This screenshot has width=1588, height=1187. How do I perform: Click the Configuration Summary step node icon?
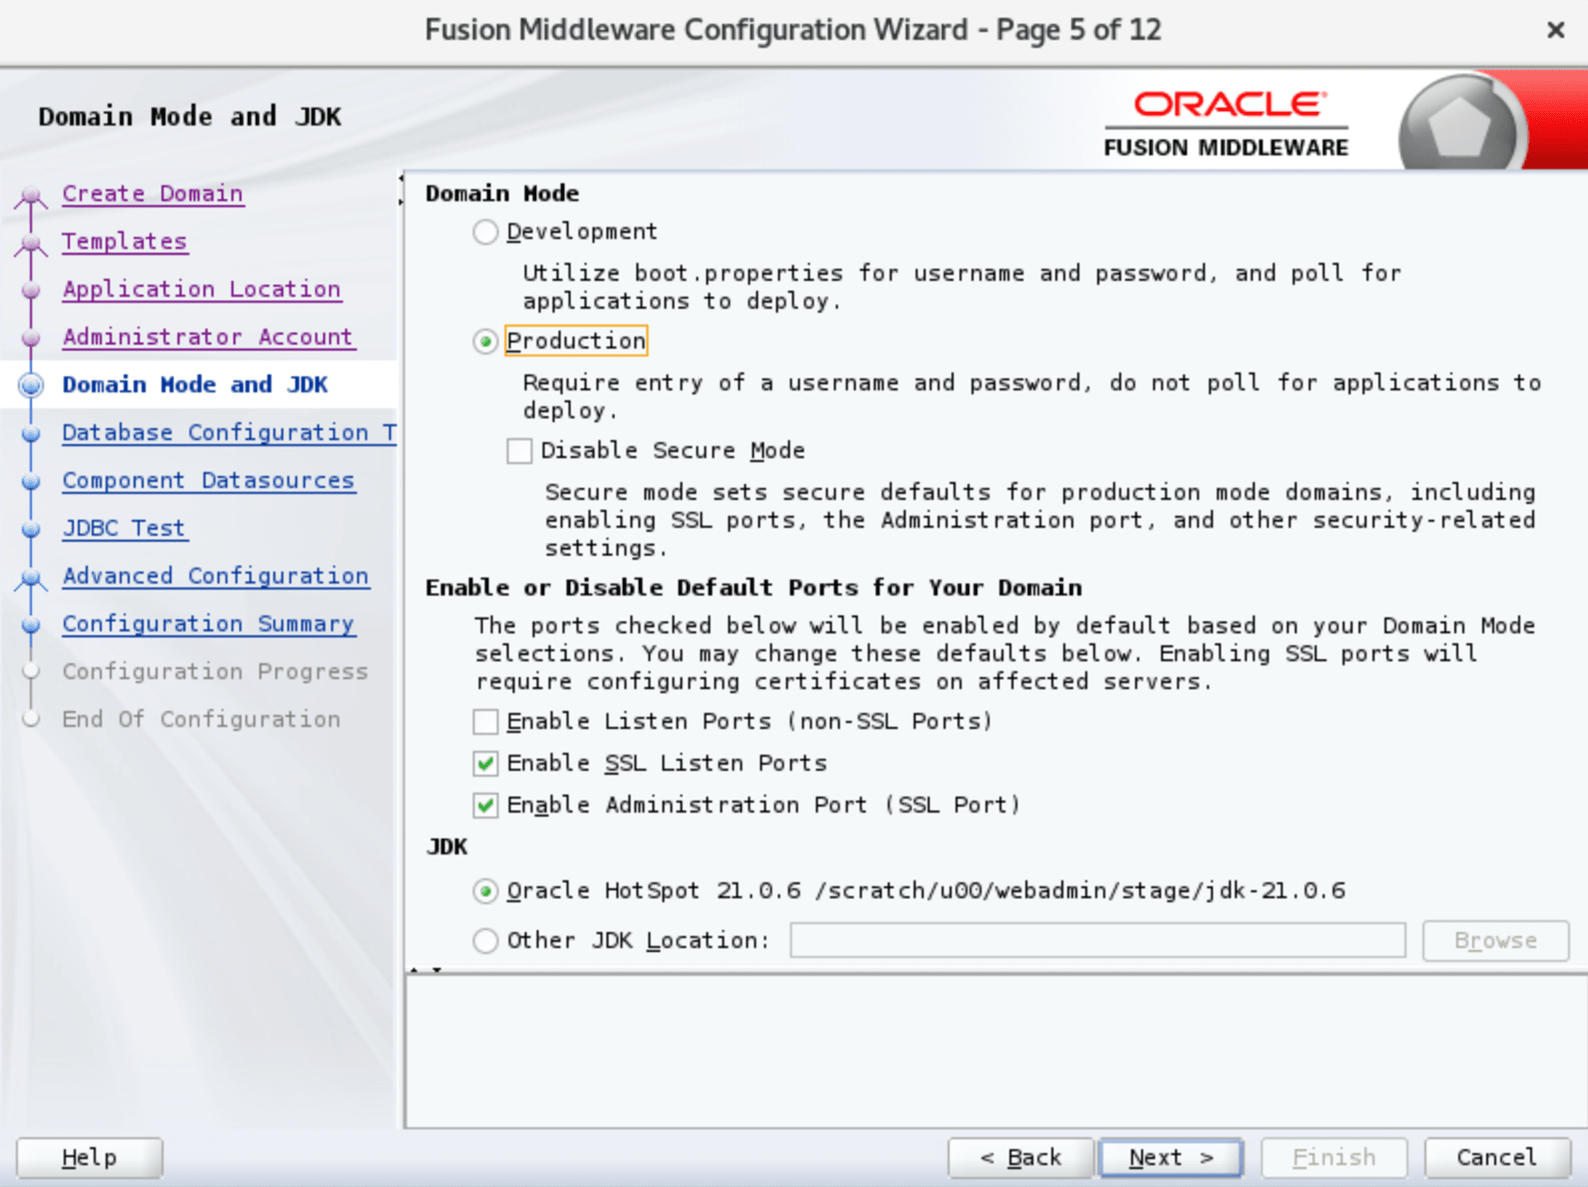tap(31, 625)
